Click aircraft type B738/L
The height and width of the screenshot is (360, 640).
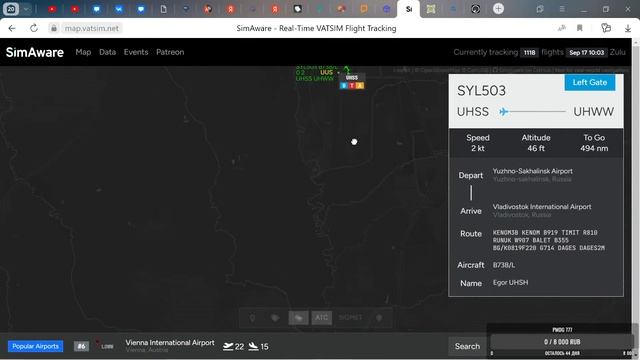[x=504, y=265]
